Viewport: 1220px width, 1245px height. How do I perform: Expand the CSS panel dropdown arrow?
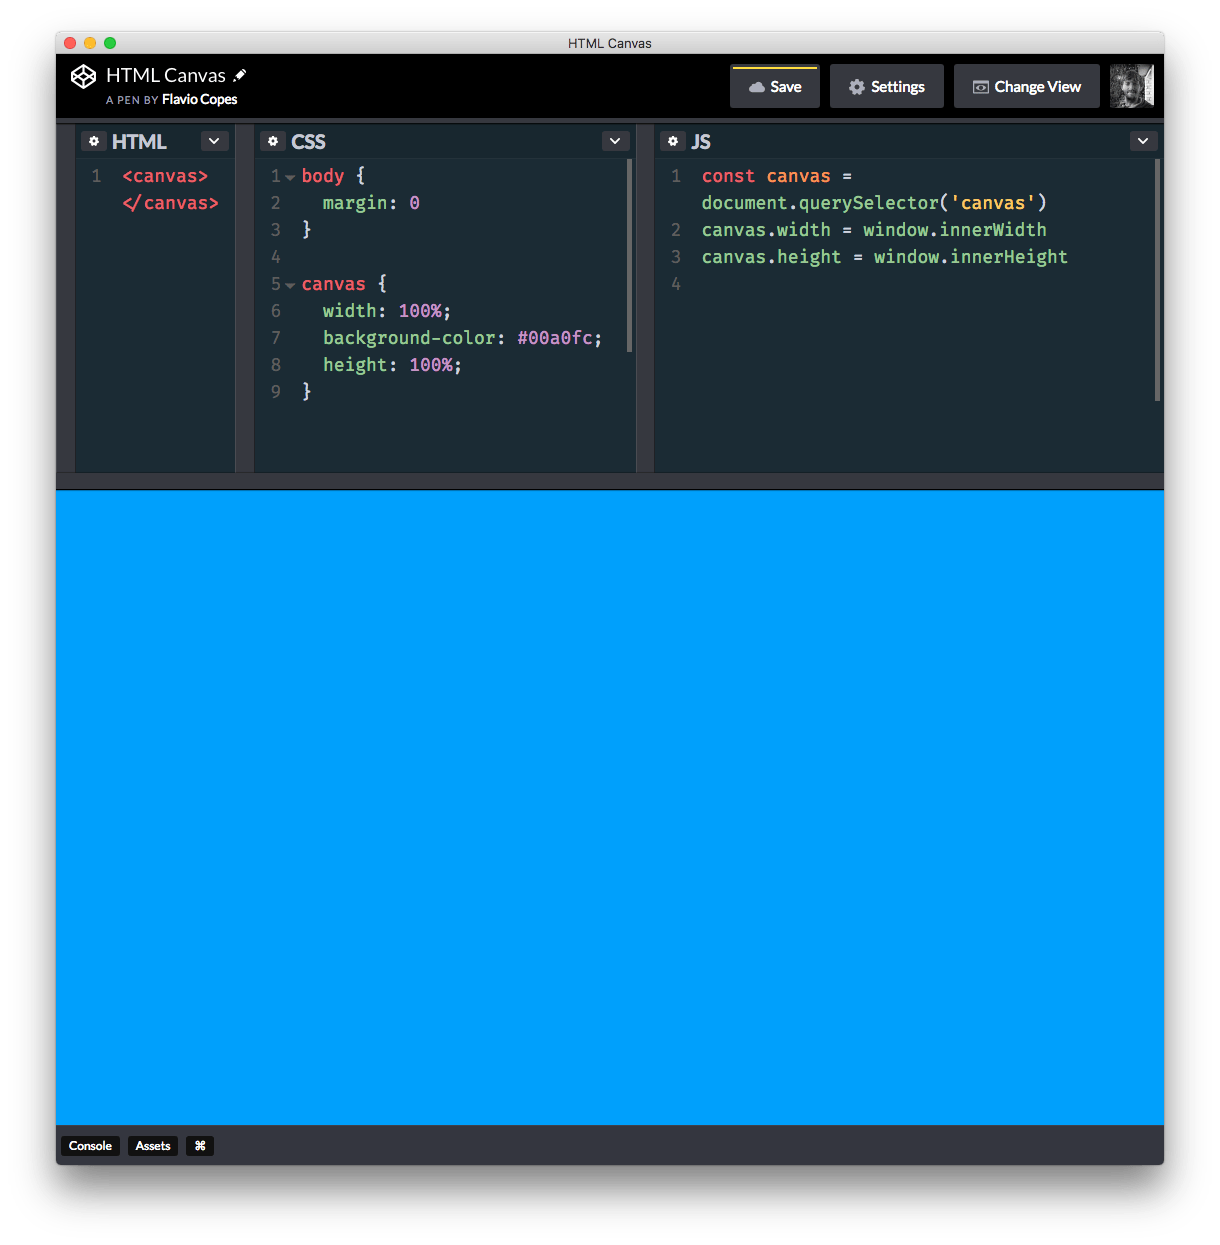tap(615, 141)
